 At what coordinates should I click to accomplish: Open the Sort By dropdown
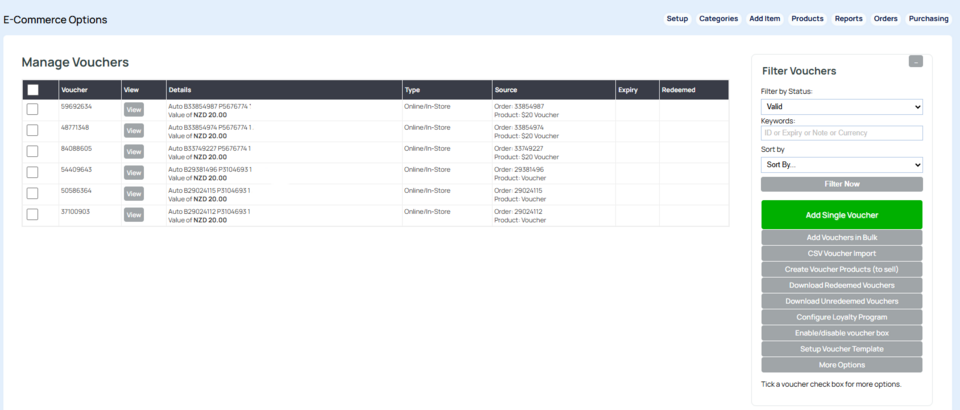tap(842, 165)
